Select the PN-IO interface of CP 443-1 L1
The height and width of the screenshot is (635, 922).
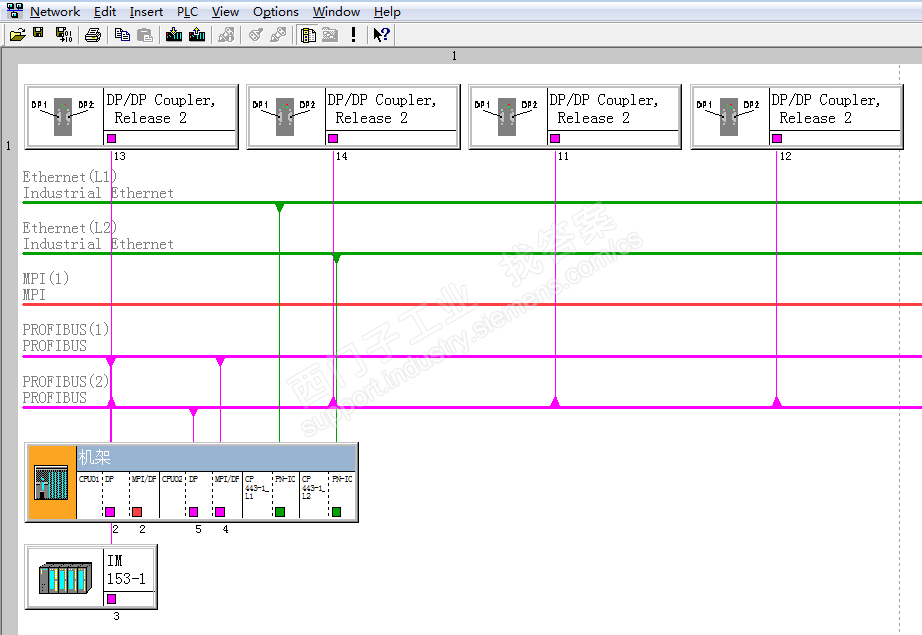click(286, 494)
